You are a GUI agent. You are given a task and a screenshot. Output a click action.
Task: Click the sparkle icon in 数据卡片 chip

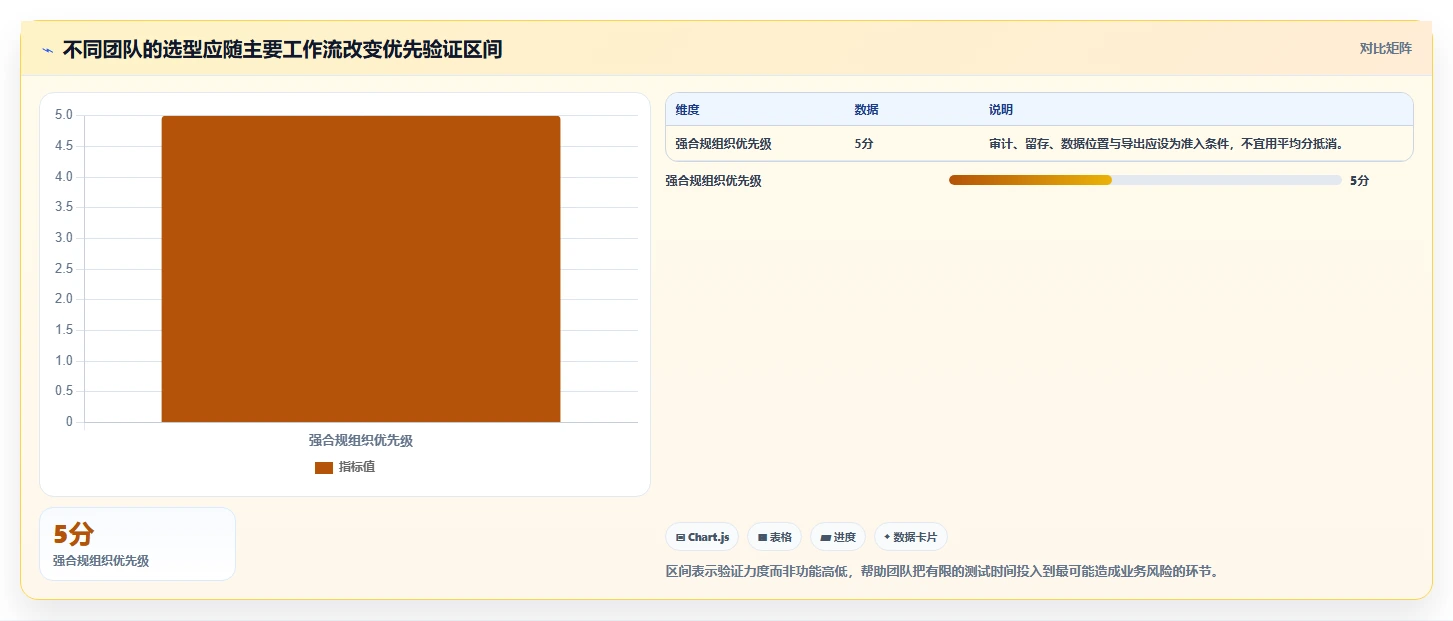coord(887,537)
